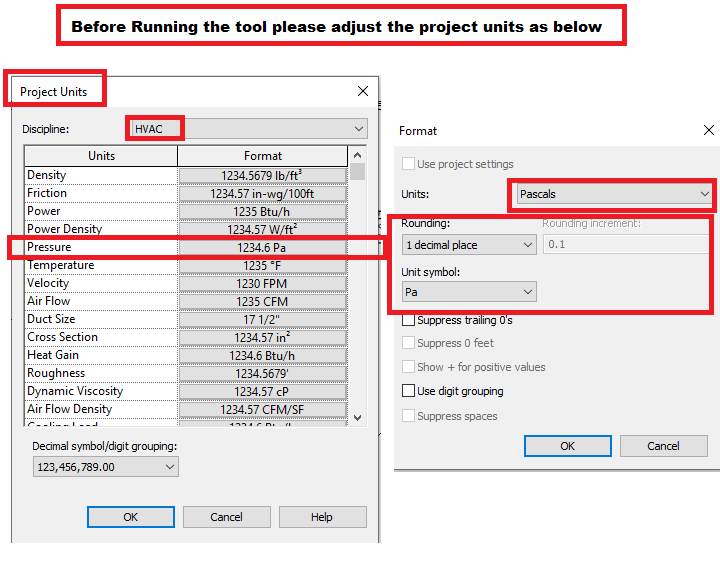Screen dimensions: 720x566
Task: Close the Format dialog
Action: coord(708,130)
